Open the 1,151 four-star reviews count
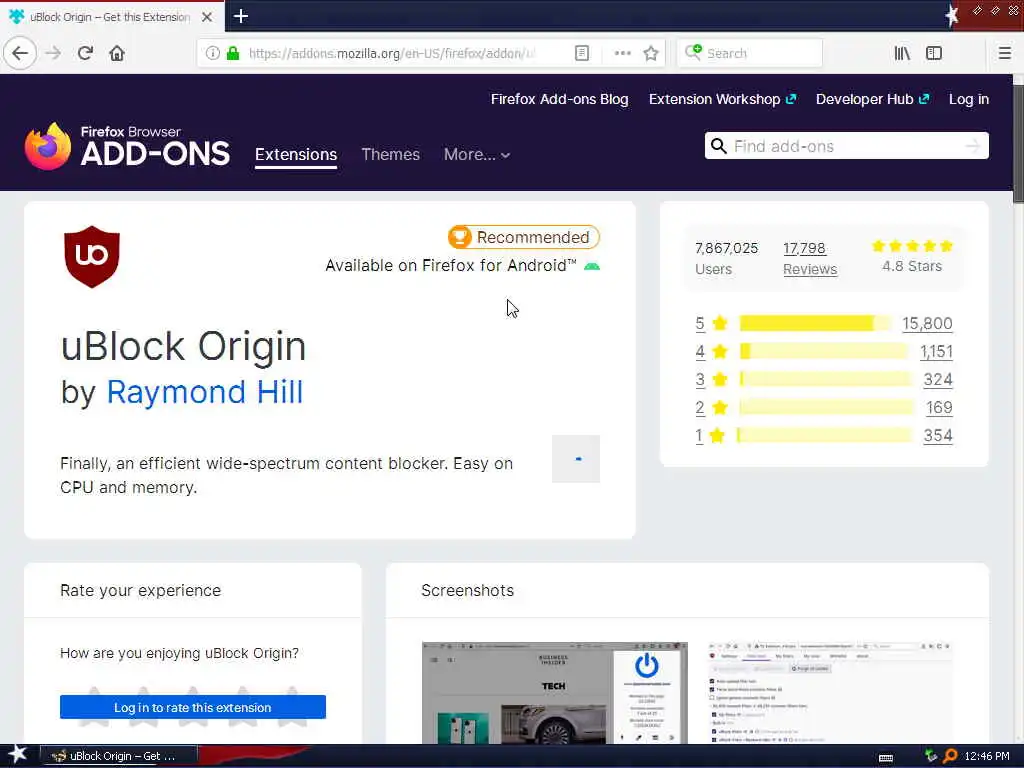The height and width of the screenshot is (768, 1024). [936, 352]
